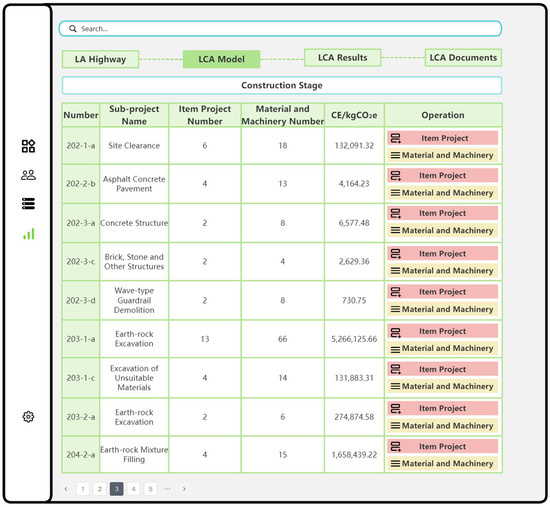Screen dimensions: 550x507
Task: Jump to page 4 in pagination
Action: (x=133, y=489)
